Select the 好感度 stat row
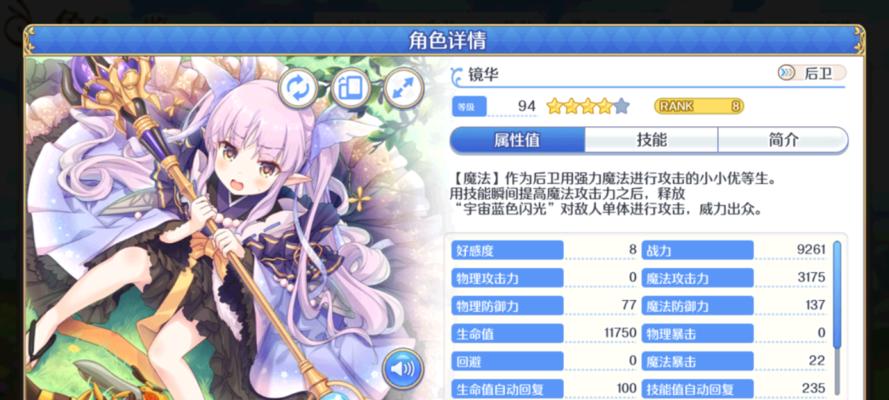 (544, 250)
